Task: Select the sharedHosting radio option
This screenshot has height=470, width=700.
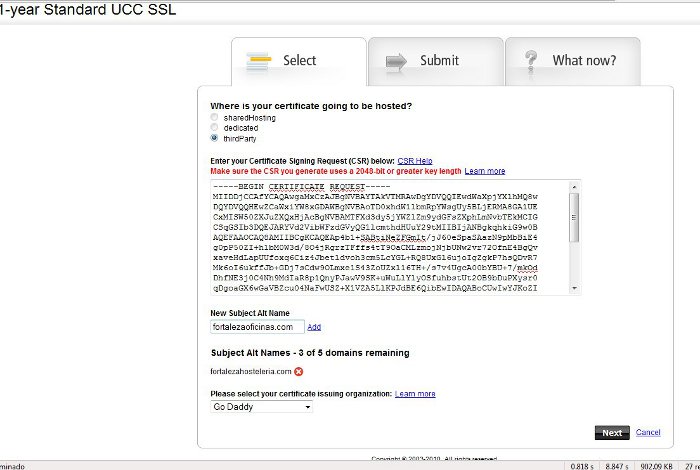Action: coord(214,118)
